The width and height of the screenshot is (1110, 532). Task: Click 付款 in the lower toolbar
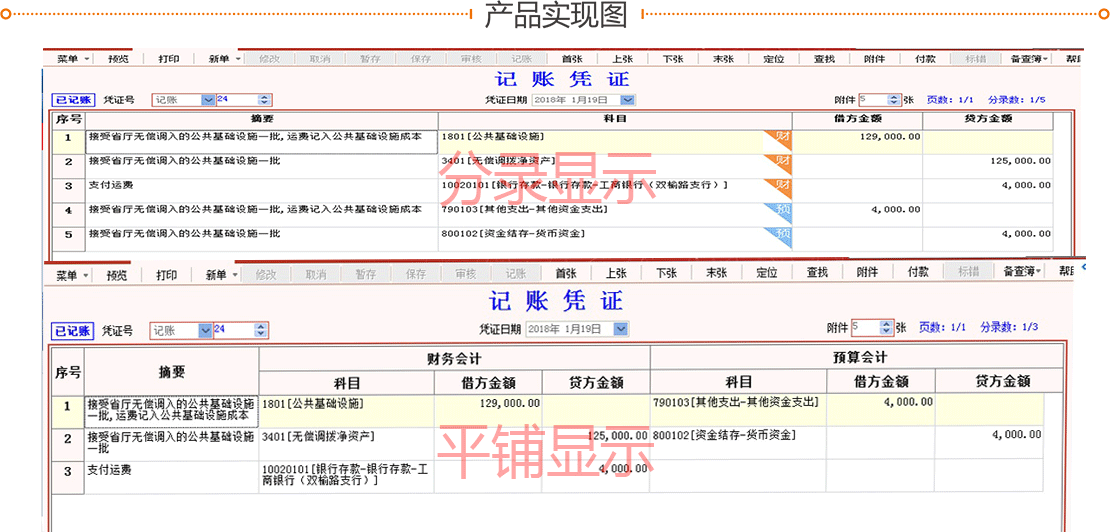pyautogui.click(x=918, y=273)
